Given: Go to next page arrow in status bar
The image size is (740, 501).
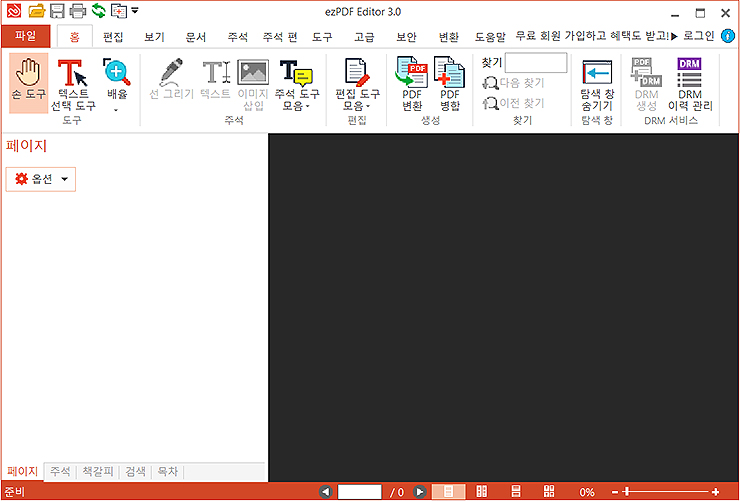Looking at the screenshot, I should click(420, 492).
